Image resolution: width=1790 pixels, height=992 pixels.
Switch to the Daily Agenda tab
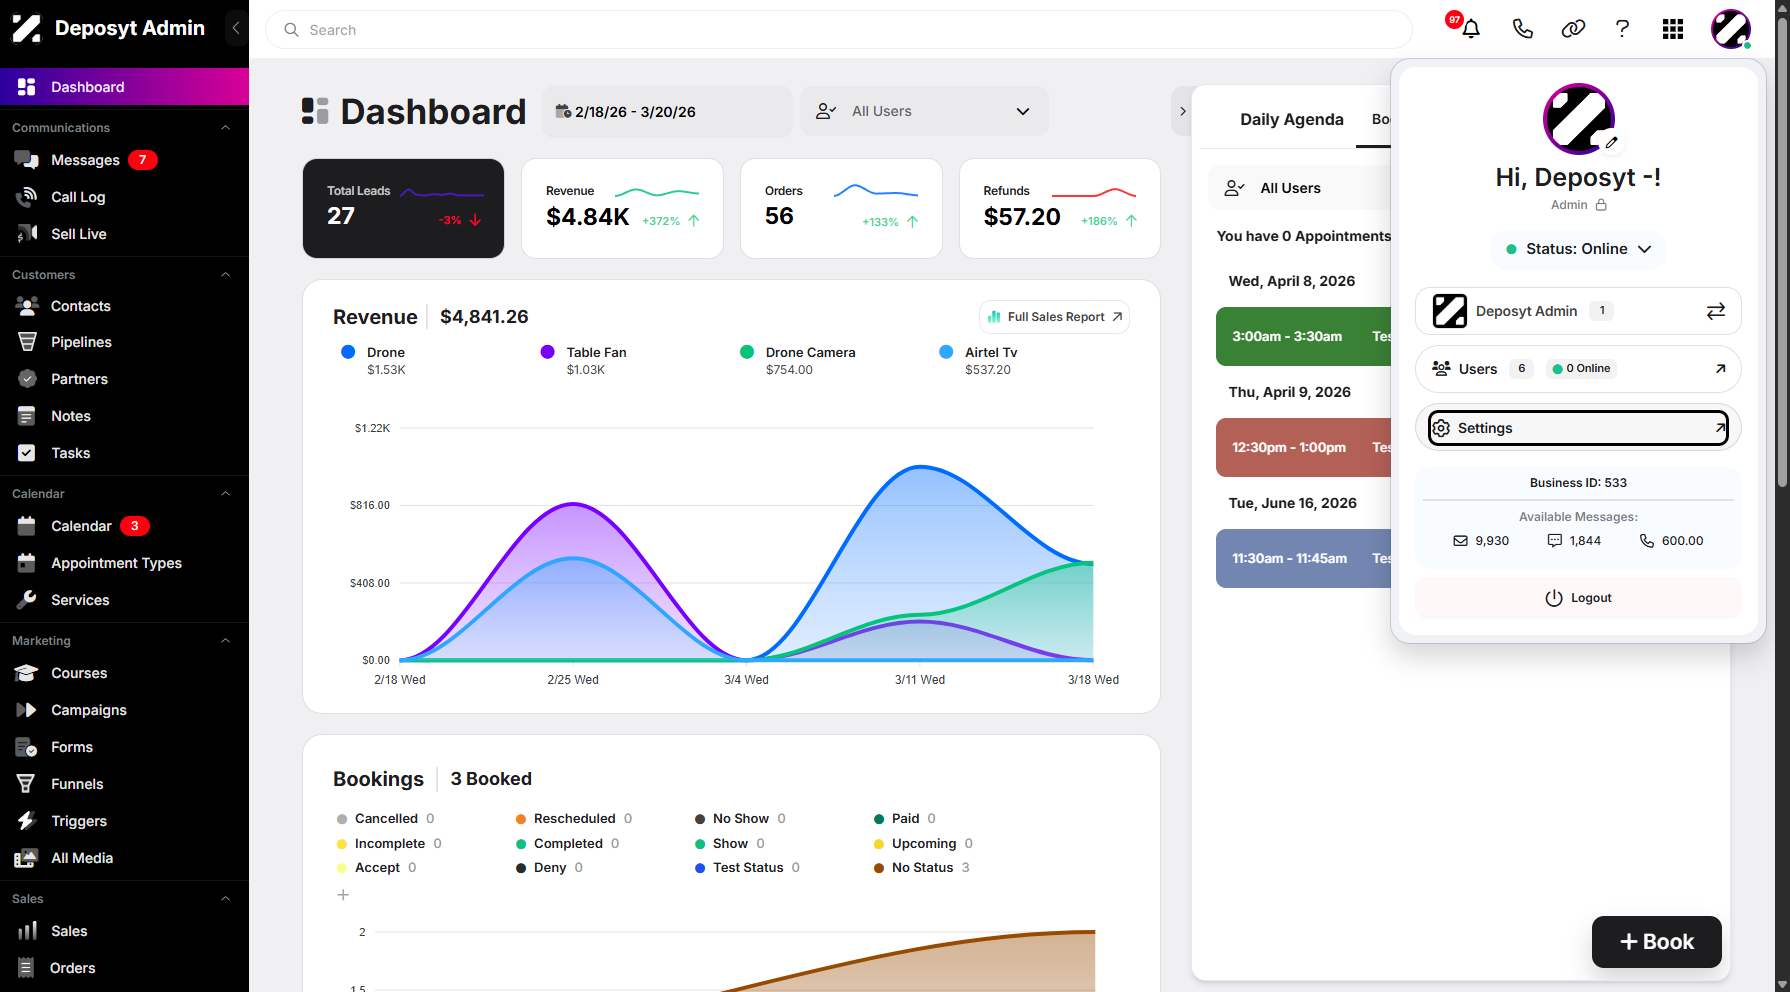point(1291,119)
